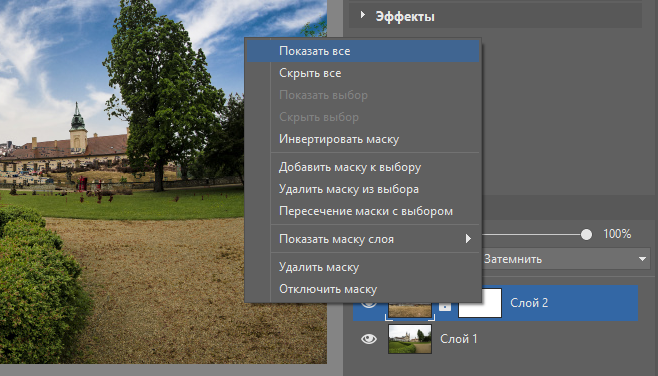Image resolution: width=658 pixels, height=376 pixels.
Task: Toggle visibility of Слой 1
Action: pos(369,339)
